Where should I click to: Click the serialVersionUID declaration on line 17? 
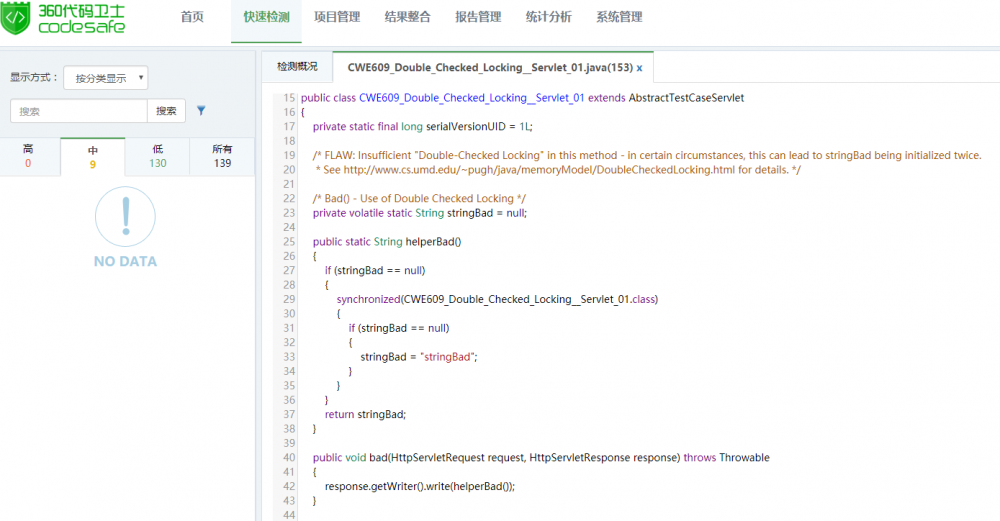tap(422, 126)
